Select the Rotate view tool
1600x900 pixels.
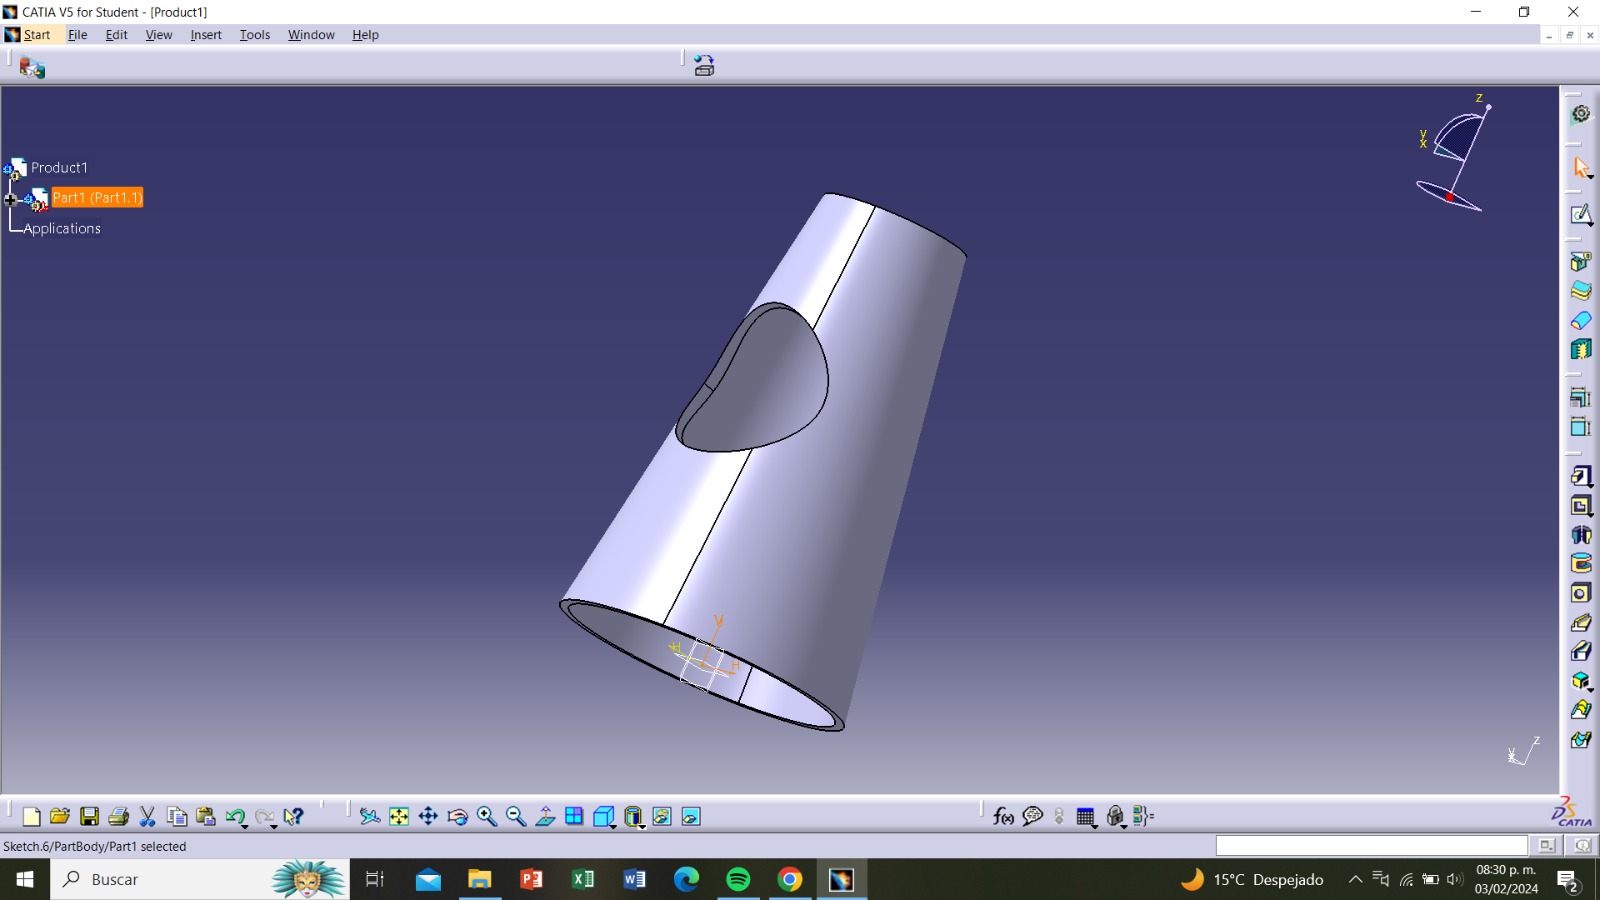457,817
